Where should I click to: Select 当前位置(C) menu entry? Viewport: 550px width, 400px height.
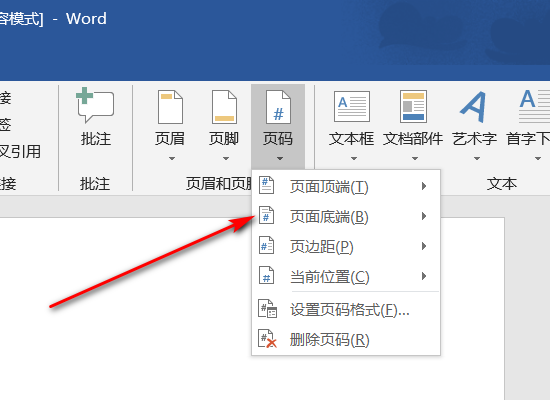[x=346, y=276]
